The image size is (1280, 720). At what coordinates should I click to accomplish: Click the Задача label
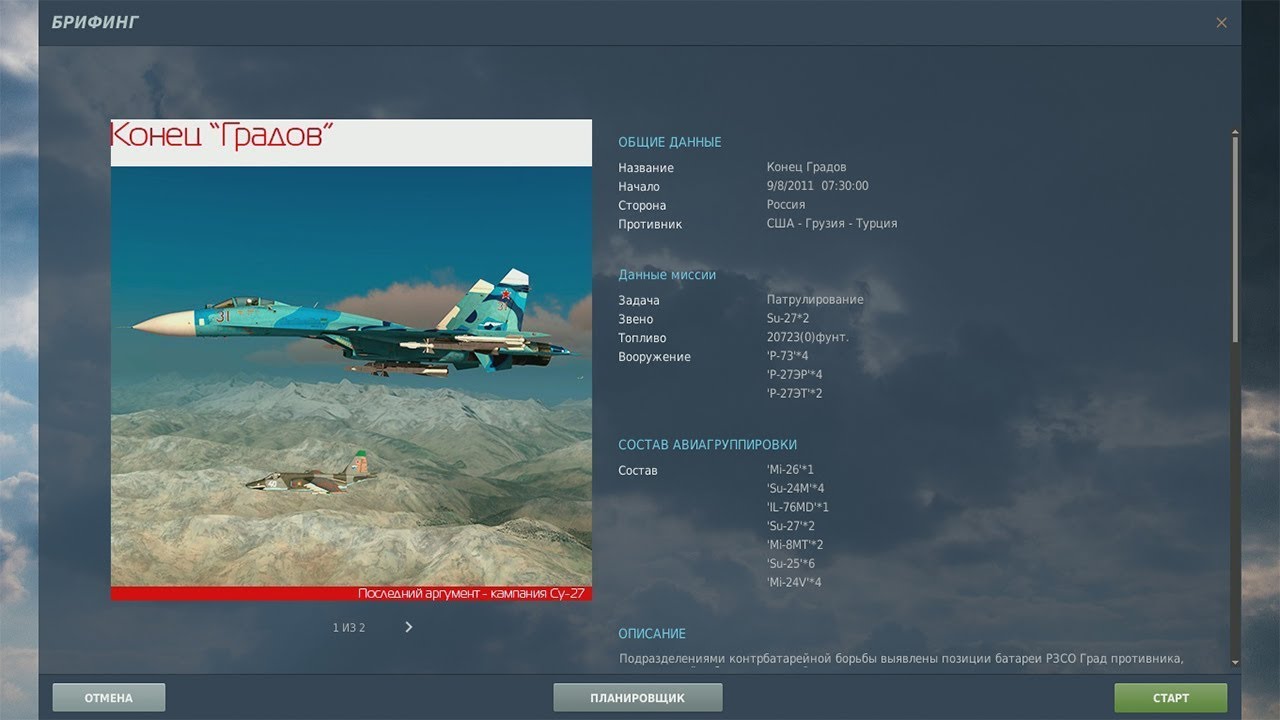pos(639,300)
